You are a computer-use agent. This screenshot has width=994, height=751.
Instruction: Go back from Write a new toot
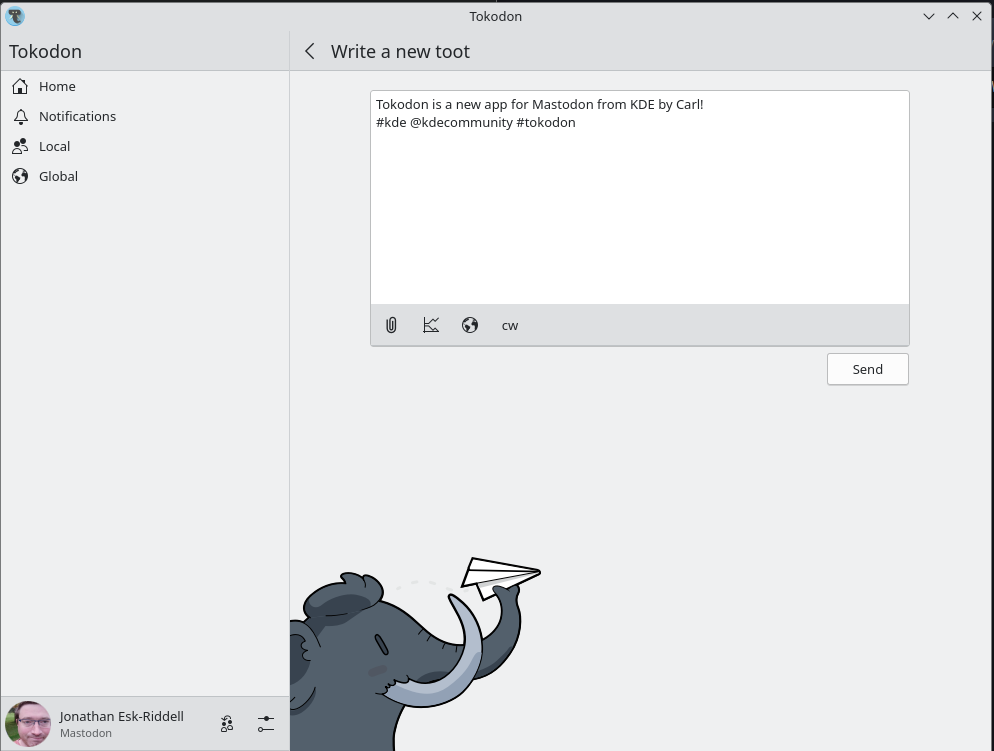click(309, 51)
